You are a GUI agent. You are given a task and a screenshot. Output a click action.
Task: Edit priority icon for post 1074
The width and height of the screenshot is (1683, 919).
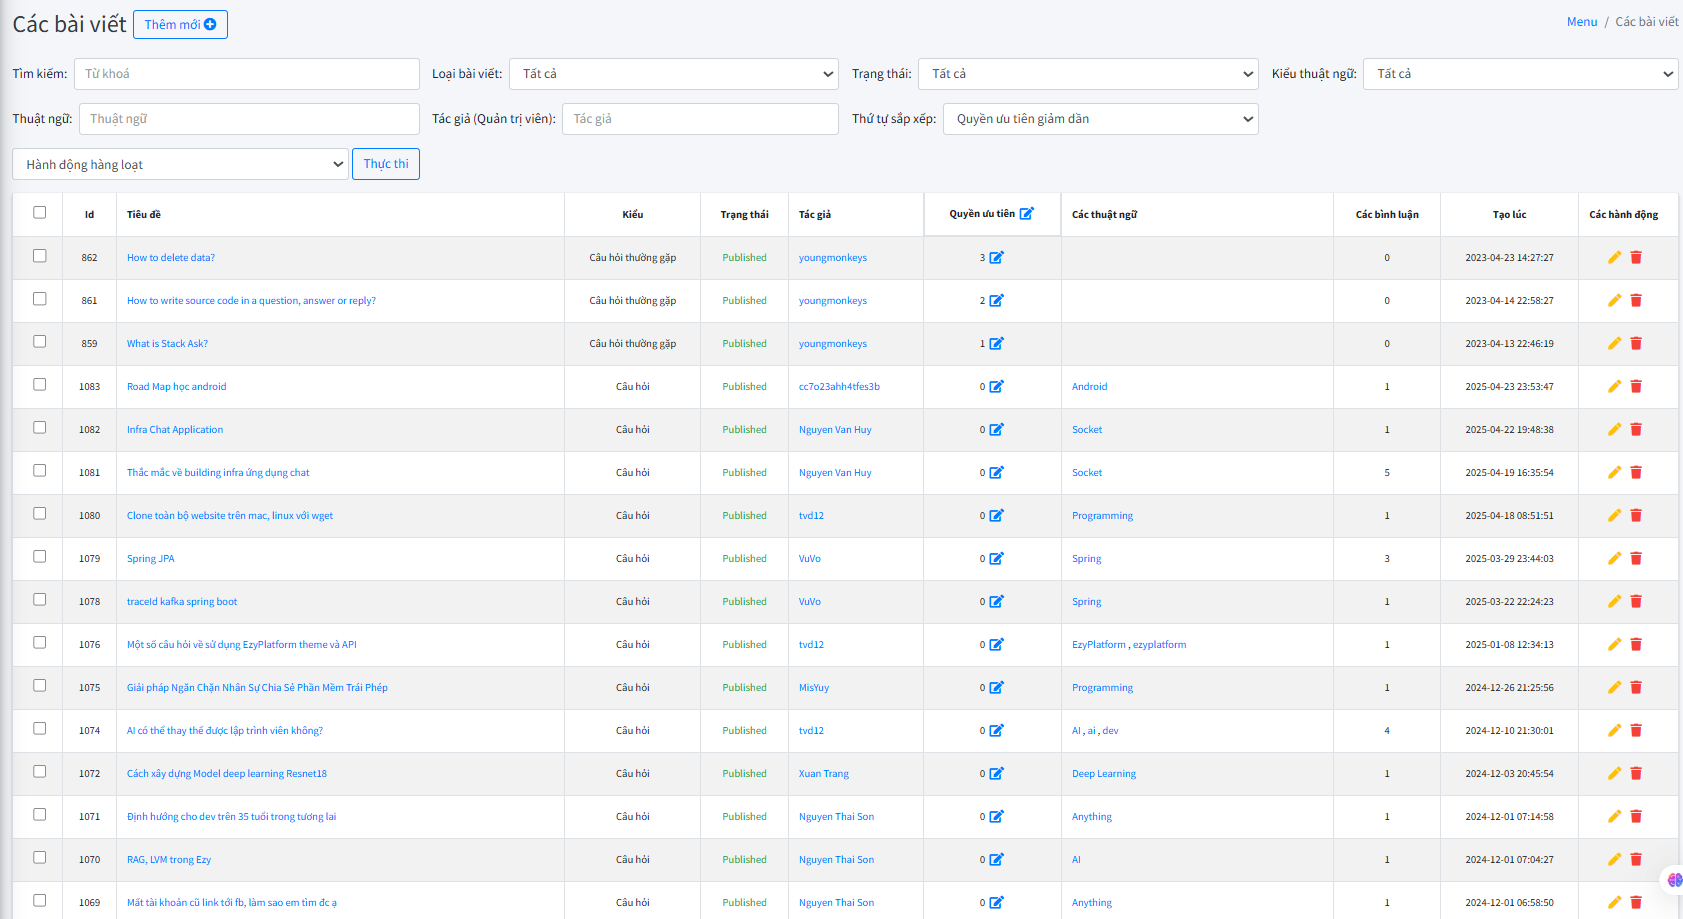click(996, 730)
